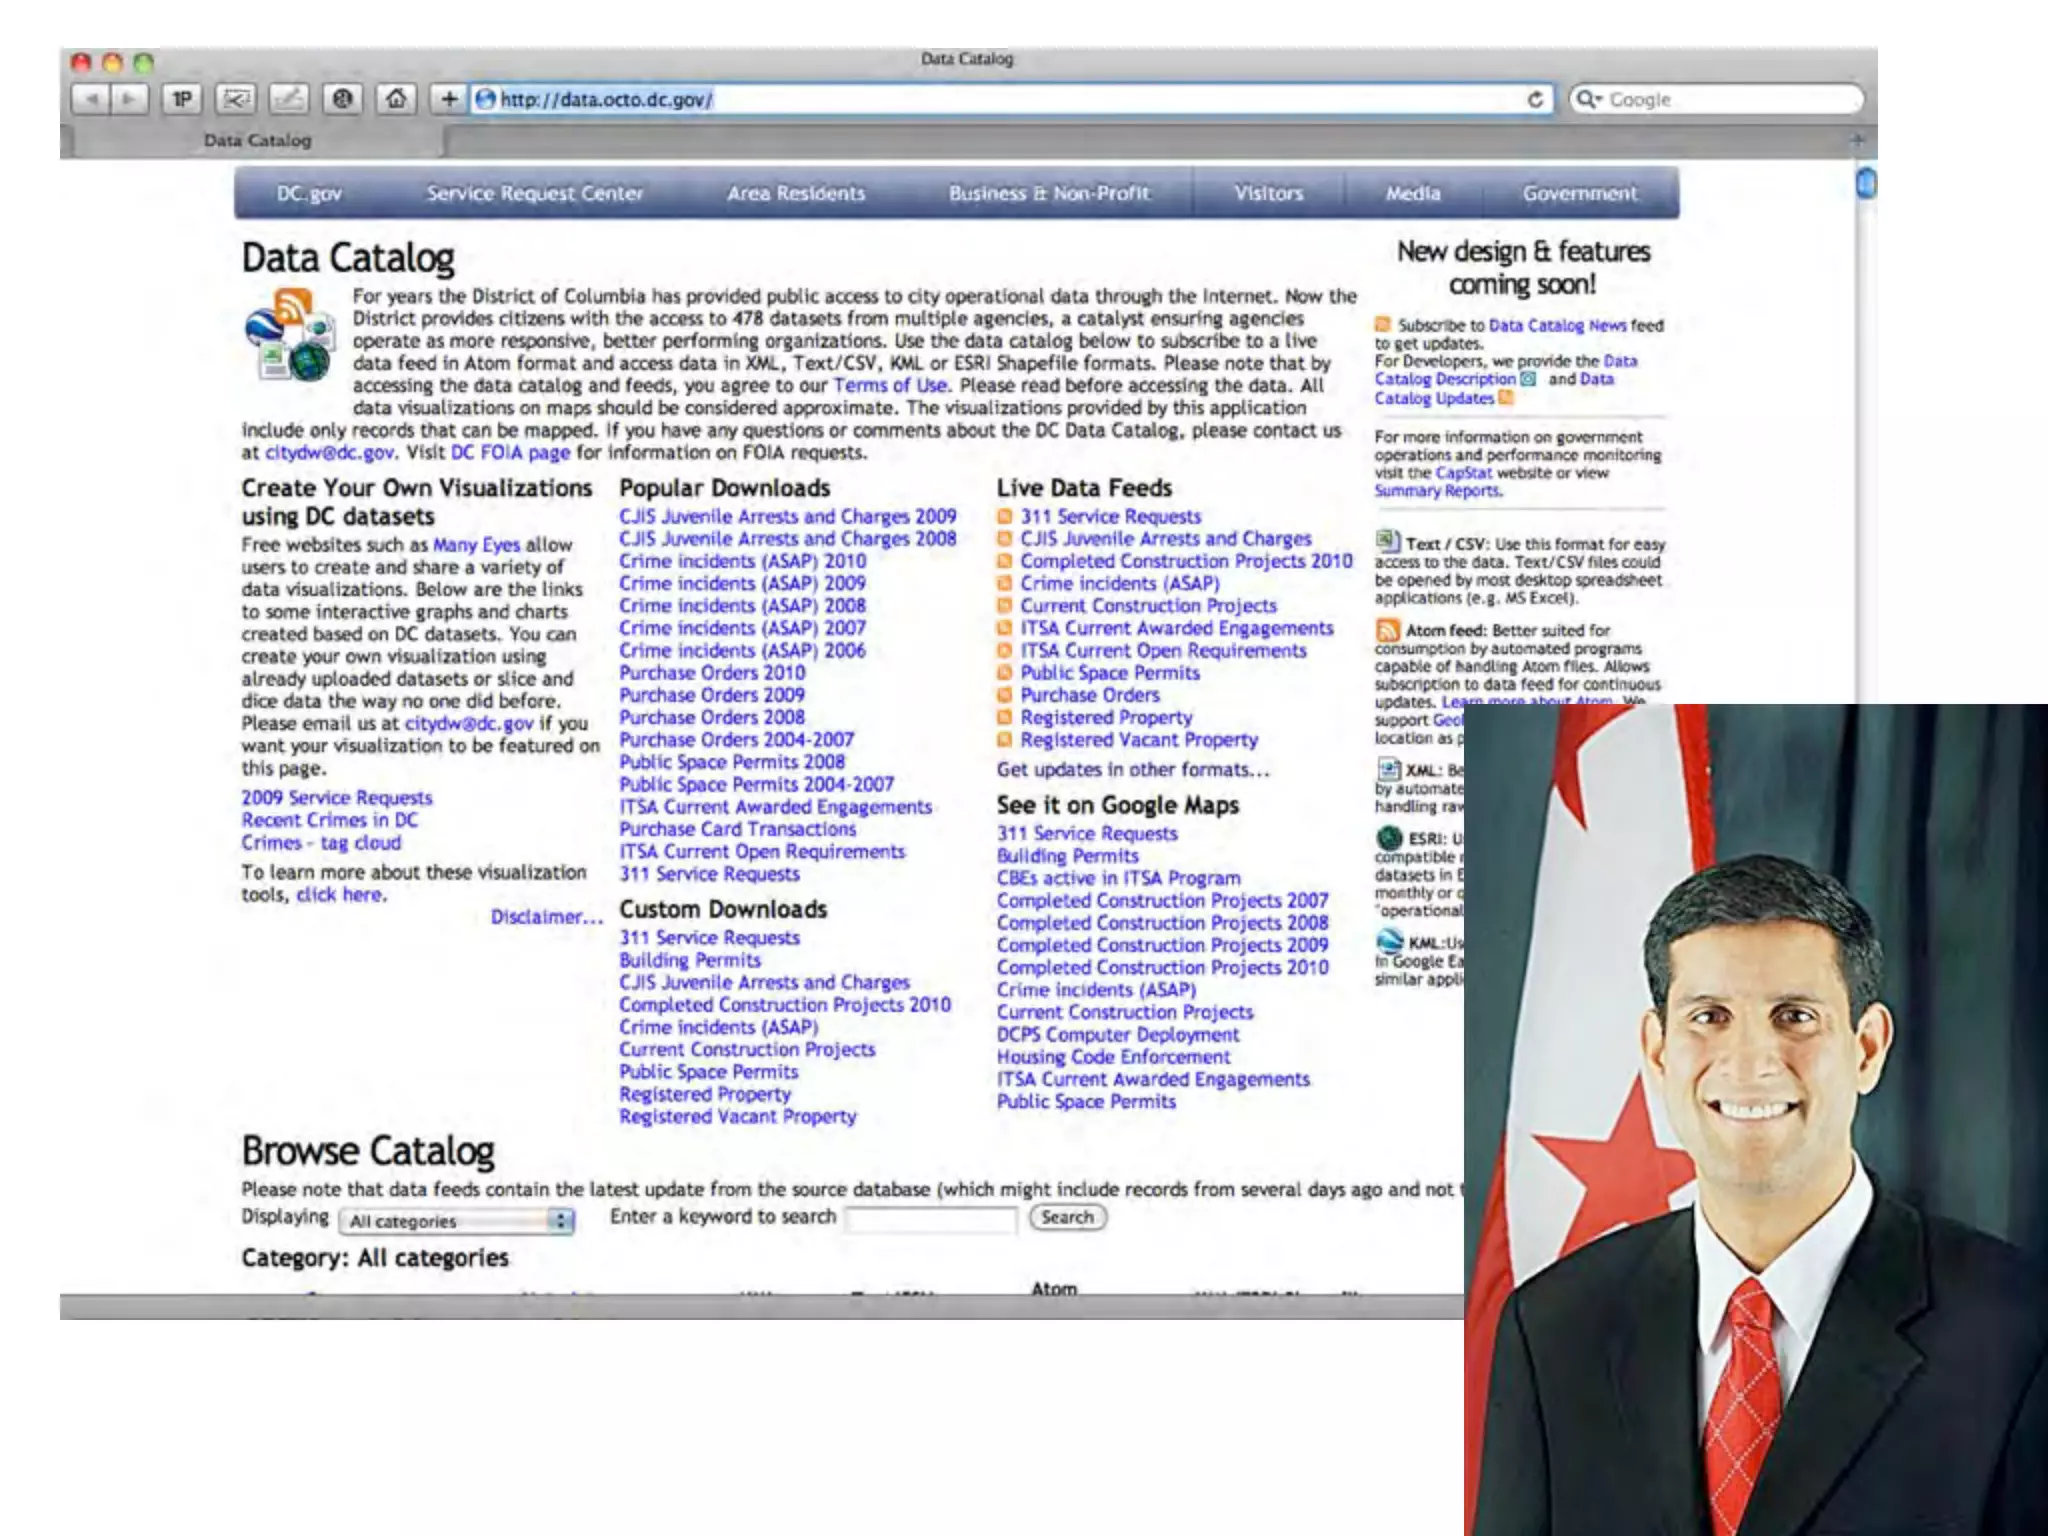This screenshot has width=2048, height=1536.
Task: Go to home page via house icon
Action: (x=396, y=99)
